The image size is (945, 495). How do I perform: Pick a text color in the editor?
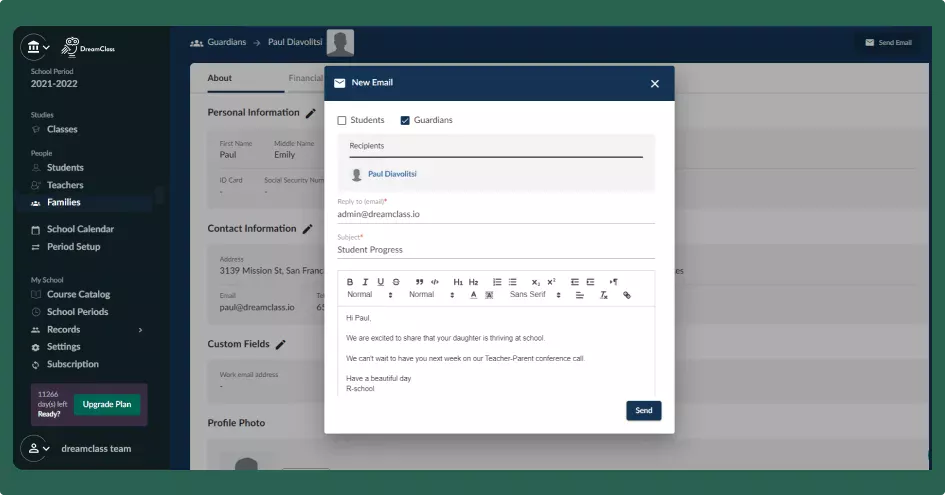tap(473, 295)
